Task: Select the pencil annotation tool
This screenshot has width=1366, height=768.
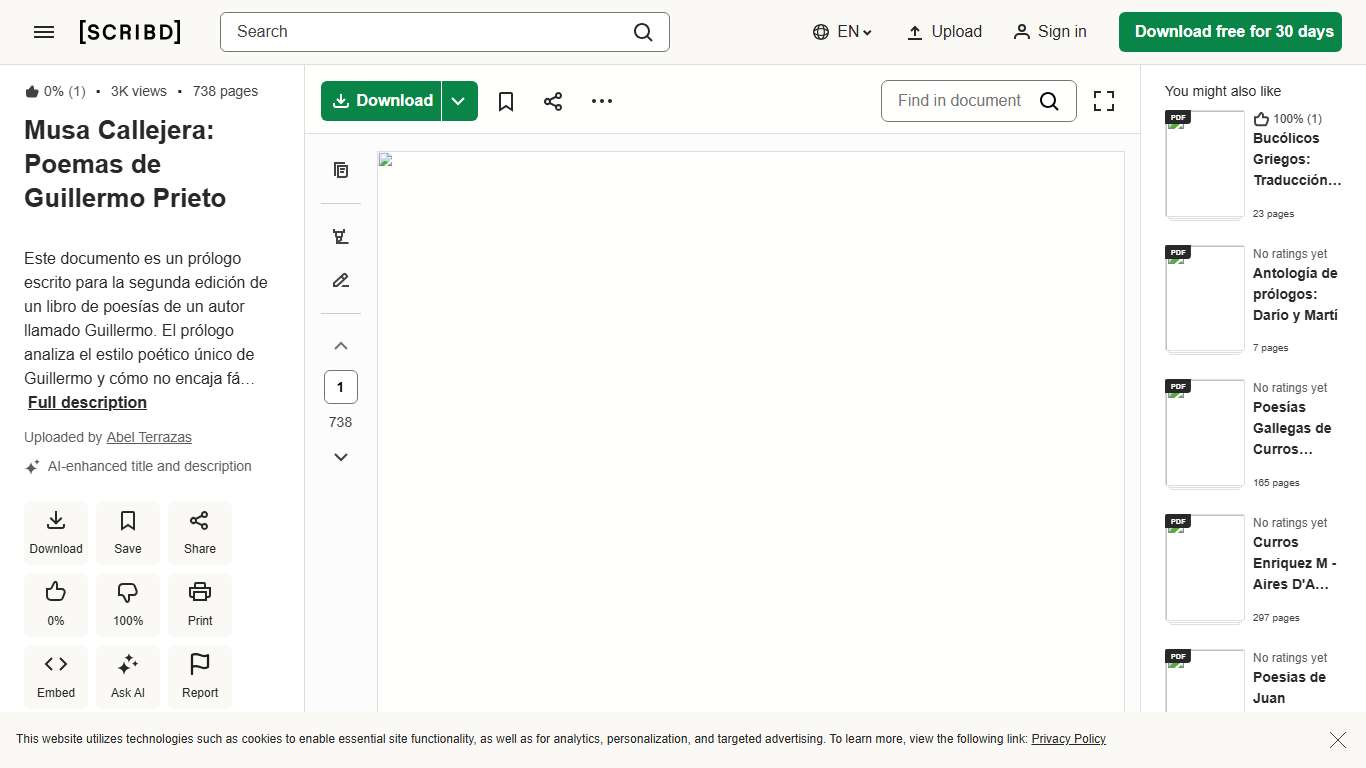Action: click(x=341, y=280)
